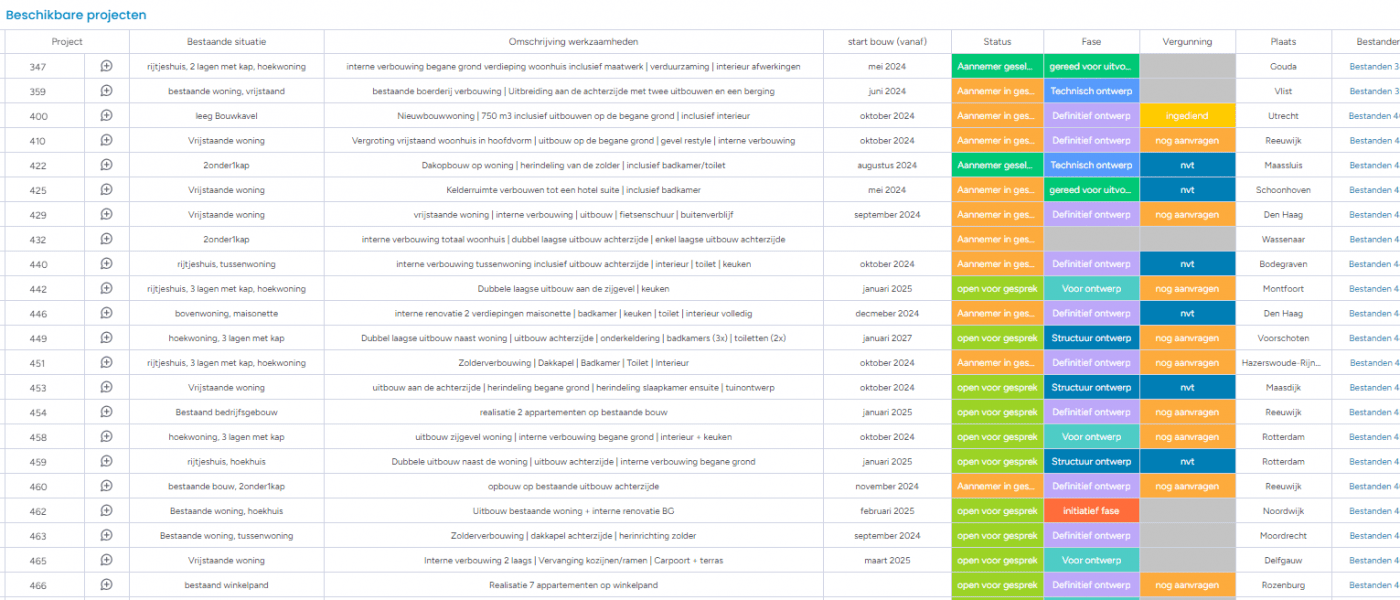Click 'Uitbouw bestaande woning + interne renovatie BG'

[573, 511]
